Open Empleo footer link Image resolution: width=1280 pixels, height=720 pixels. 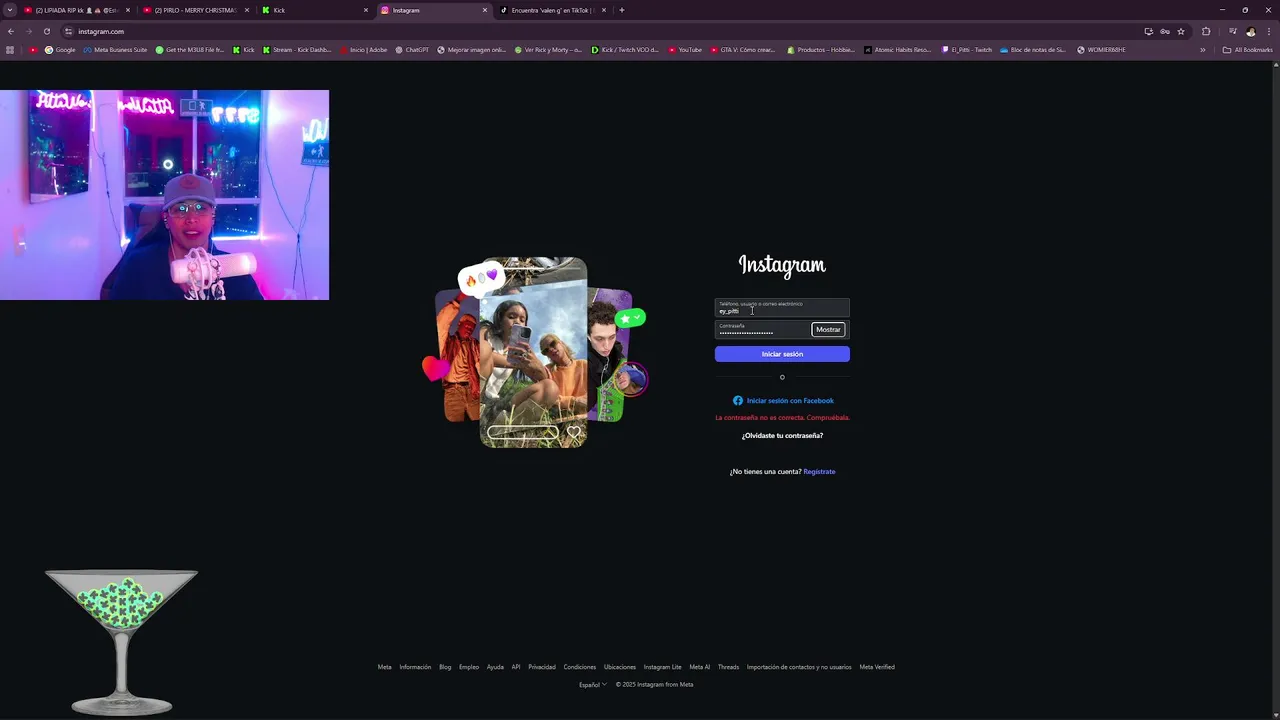pyautogui.click(x=469, y=667)
